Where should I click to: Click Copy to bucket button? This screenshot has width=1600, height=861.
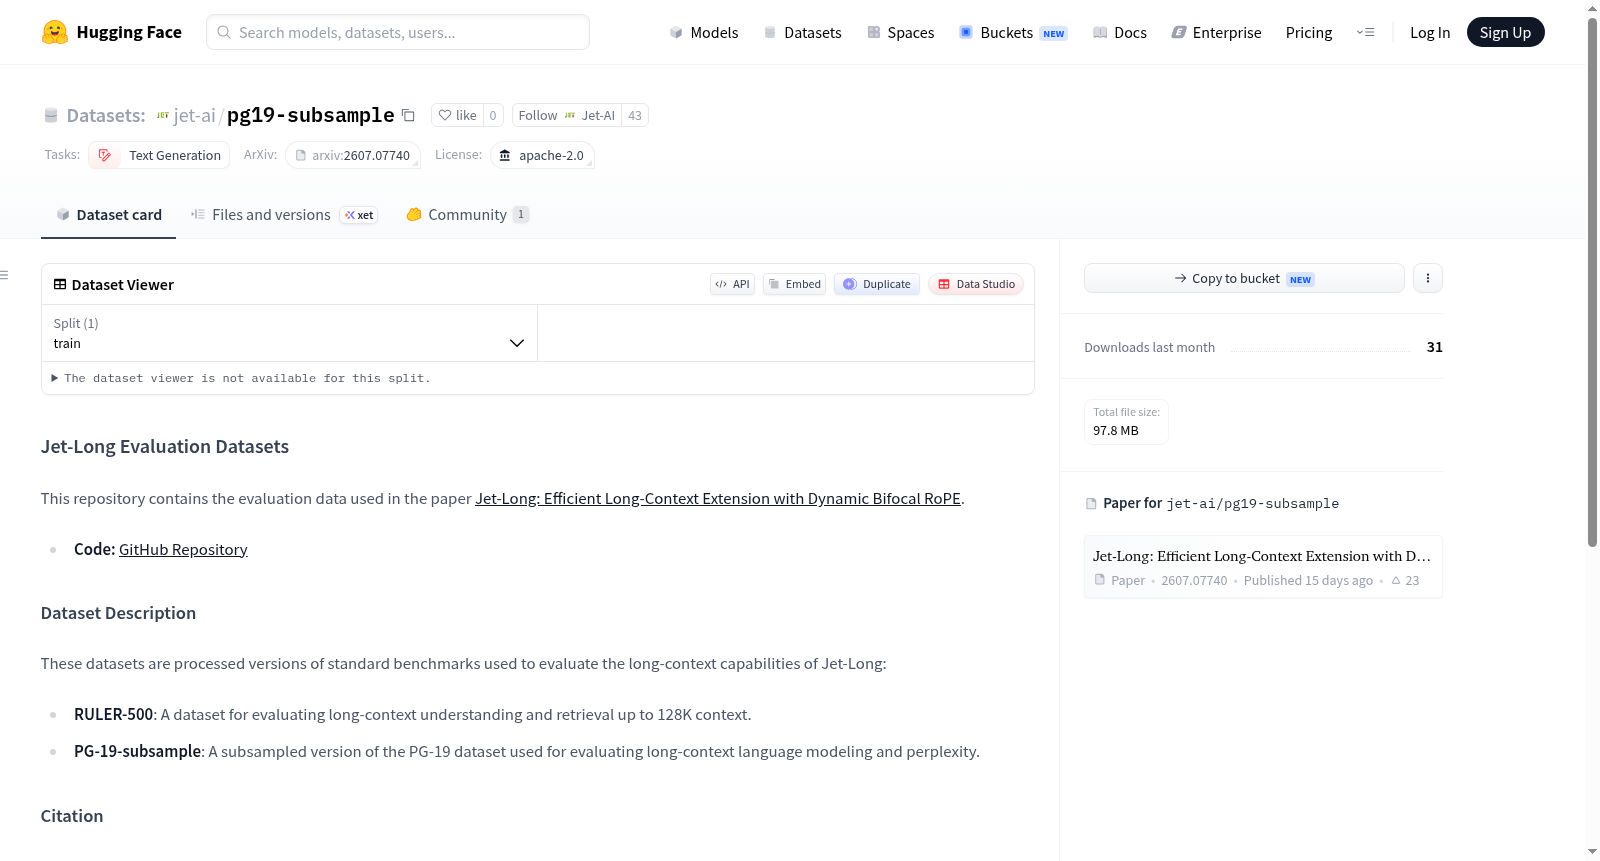click(1244, 278)
